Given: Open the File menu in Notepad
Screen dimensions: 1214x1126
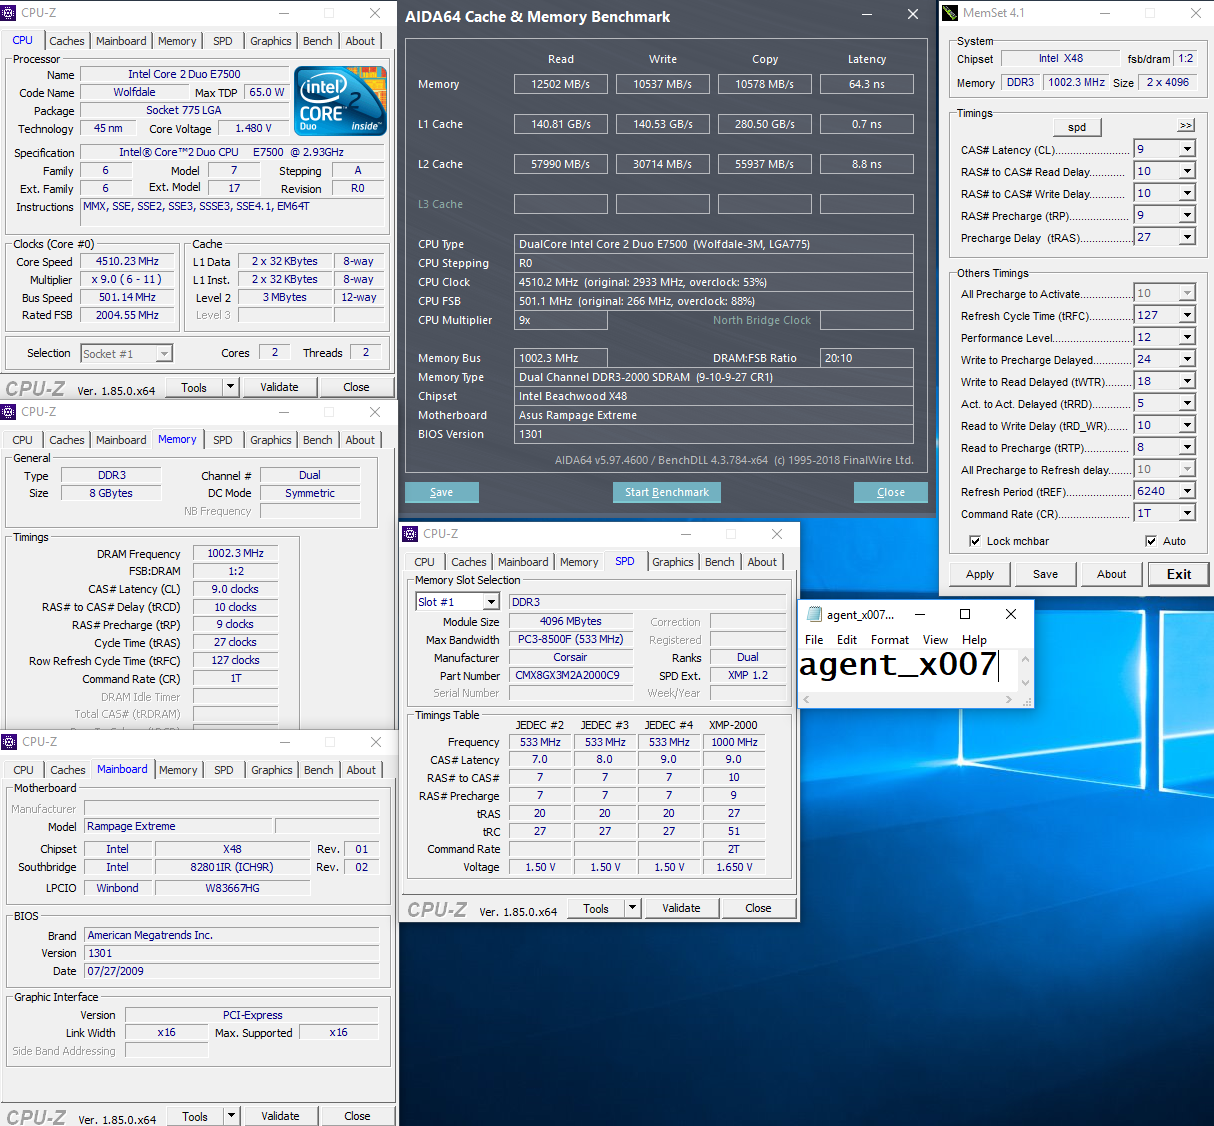Looking at the screenshot, I should pyautogui.click(x=814, y=640).
